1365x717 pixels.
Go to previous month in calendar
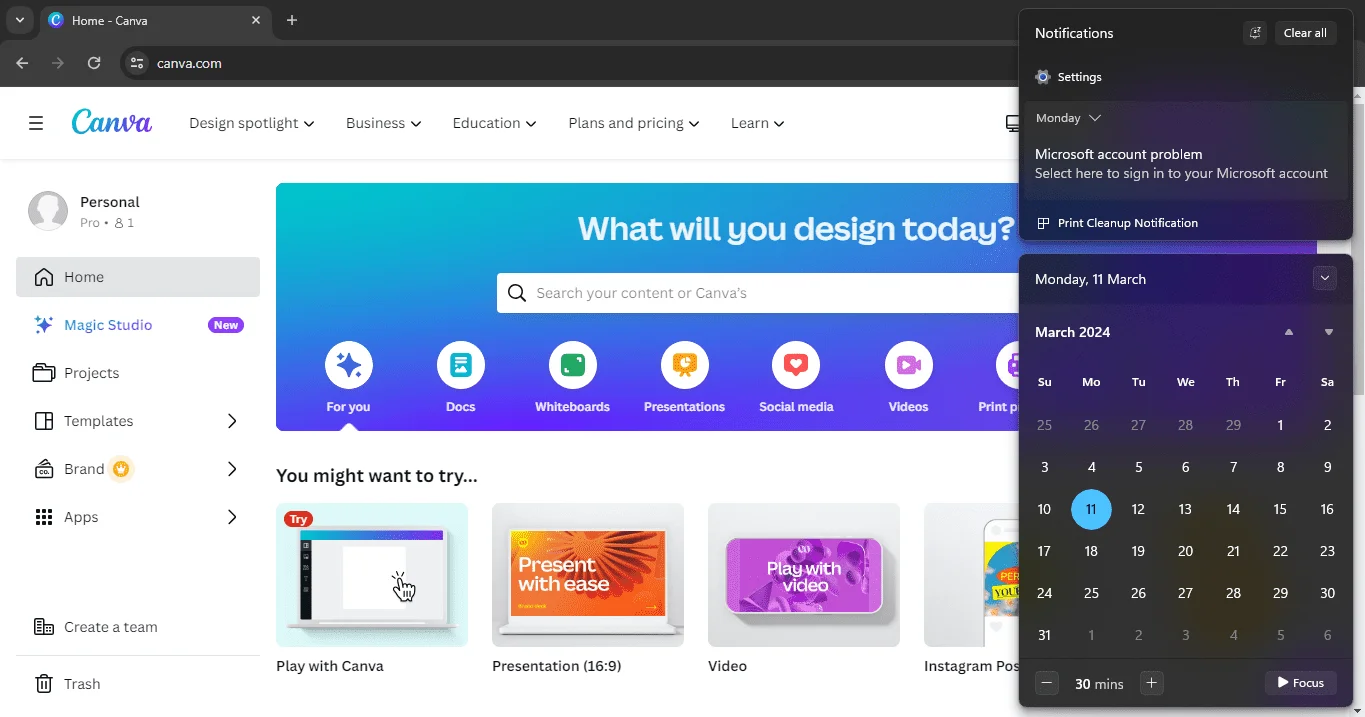[1289, 332]
